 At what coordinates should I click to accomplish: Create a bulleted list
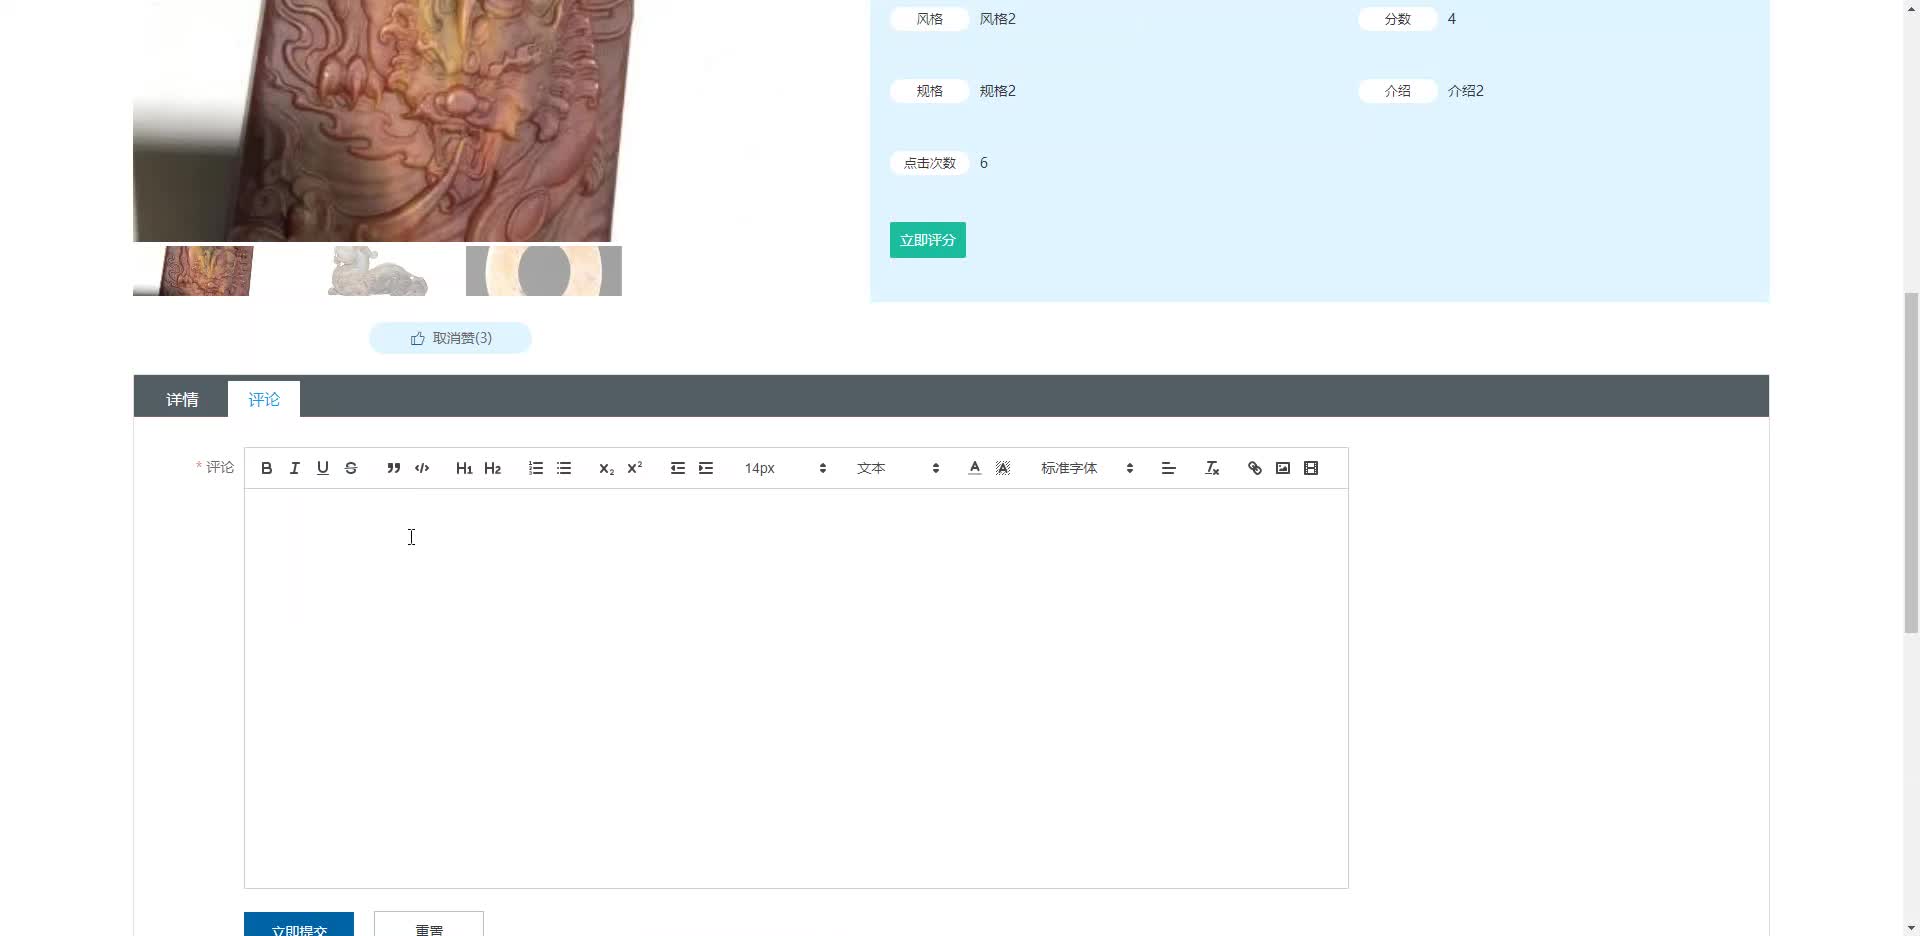click(x=563, y=468)
